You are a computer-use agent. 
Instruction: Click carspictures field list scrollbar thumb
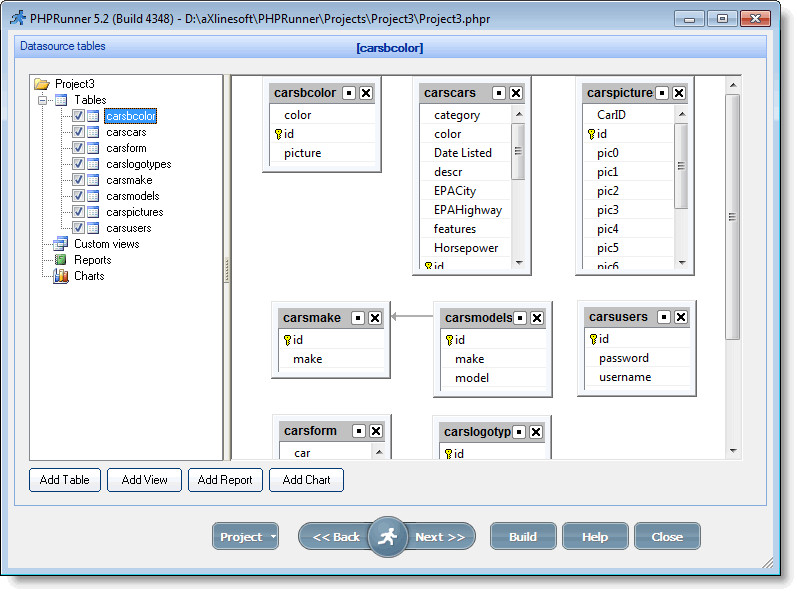click(681, 166)
